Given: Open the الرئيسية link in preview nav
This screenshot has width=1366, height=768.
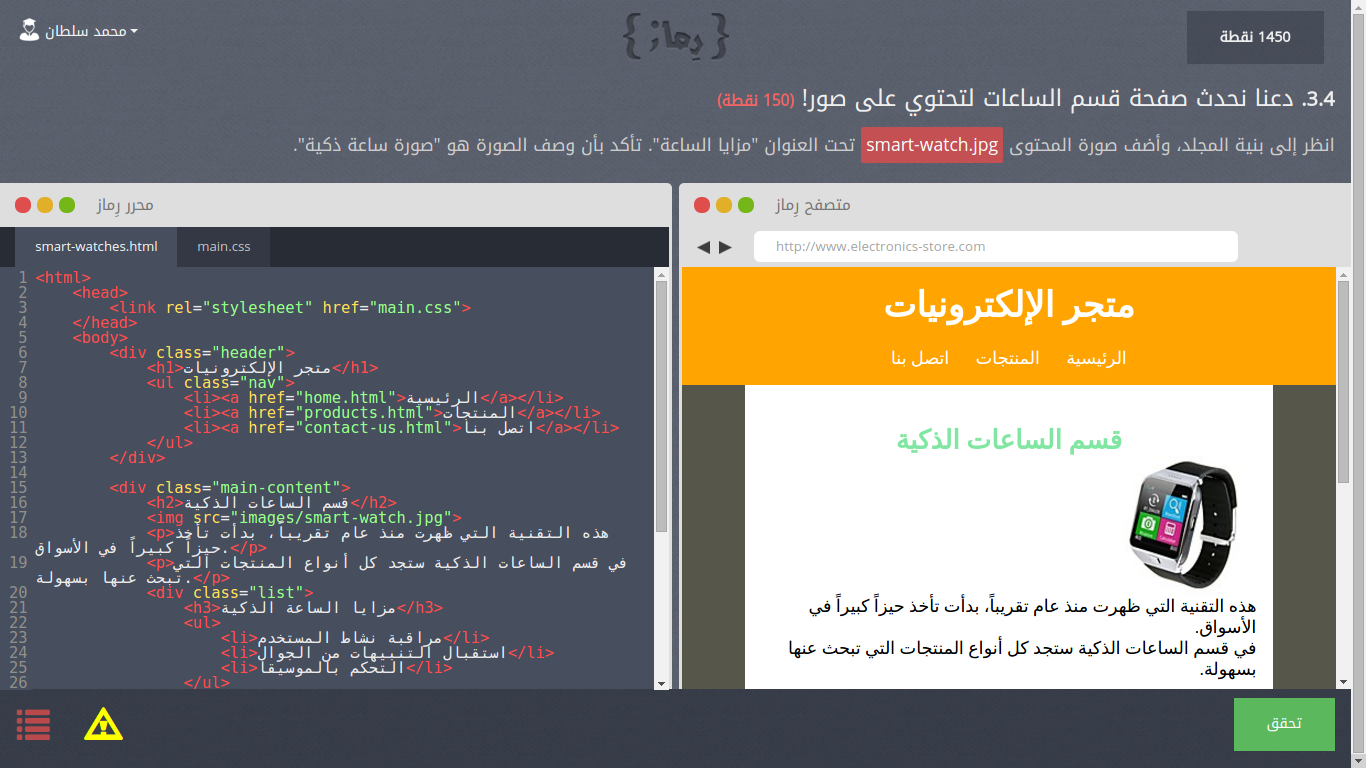Looking at the screenshot, I should point(1096,358).
